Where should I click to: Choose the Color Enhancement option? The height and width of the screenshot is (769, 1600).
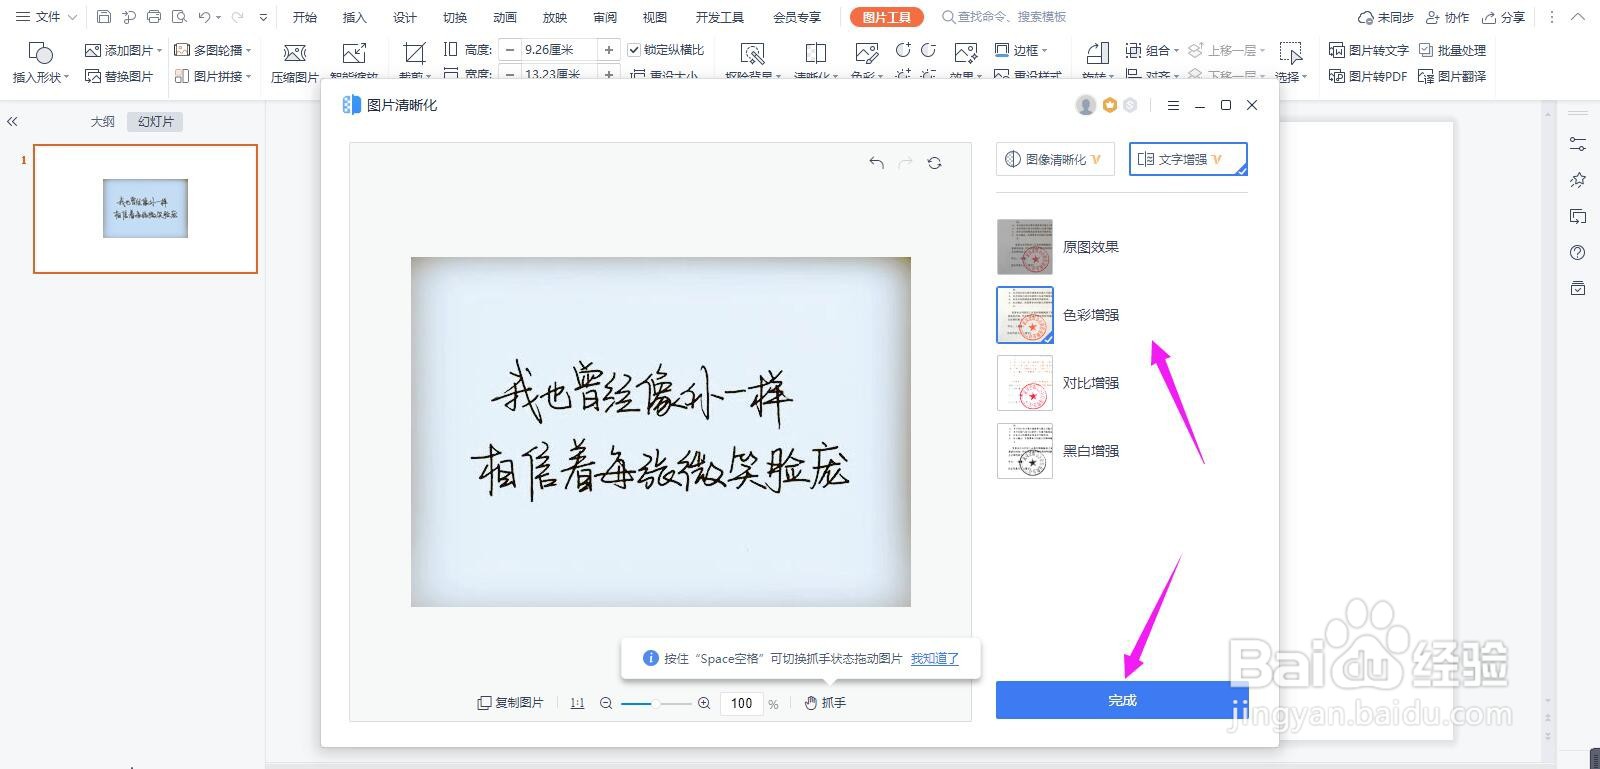click(x=1058, y=315)
